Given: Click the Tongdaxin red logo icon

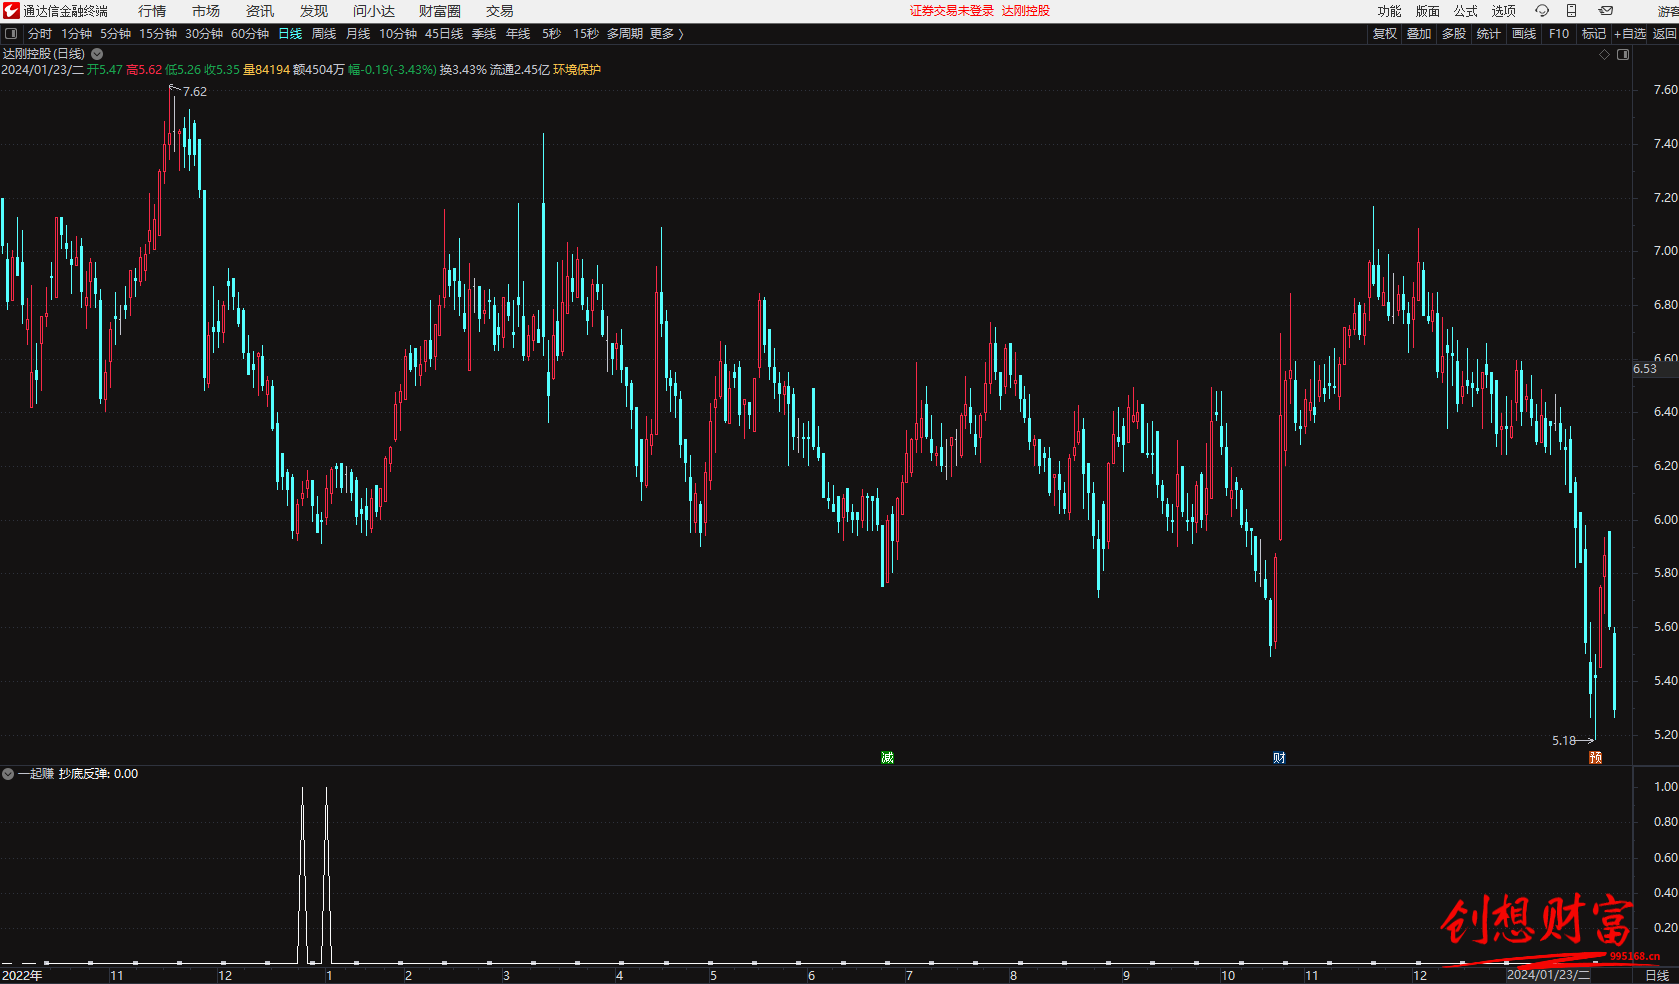Looking at the screenshot, I should 11,11.
